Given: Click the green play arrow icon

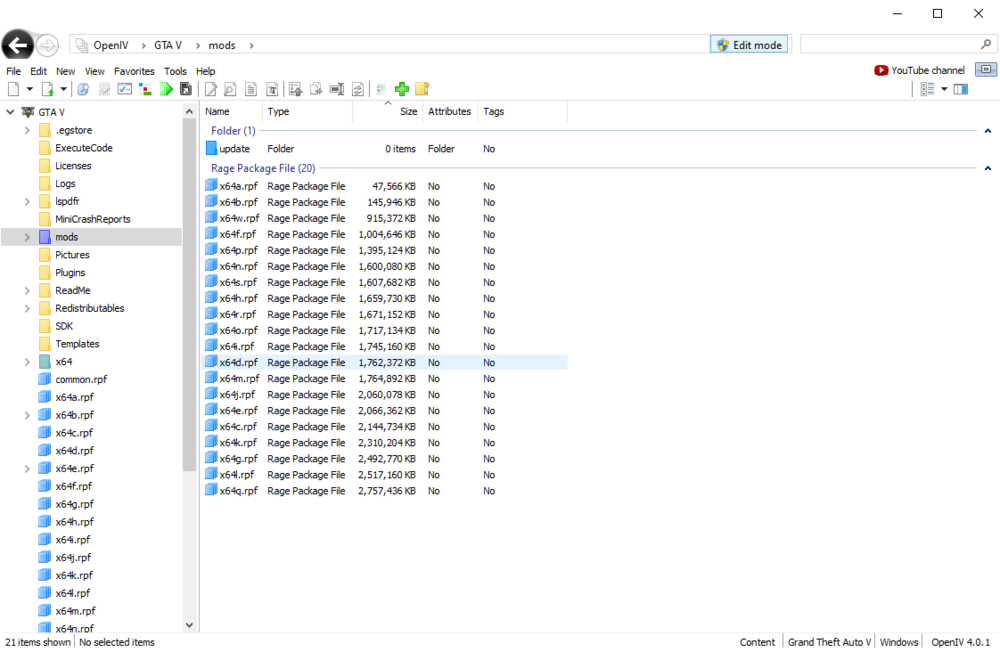Looking at the screenshot, I should tap(166, 89).
